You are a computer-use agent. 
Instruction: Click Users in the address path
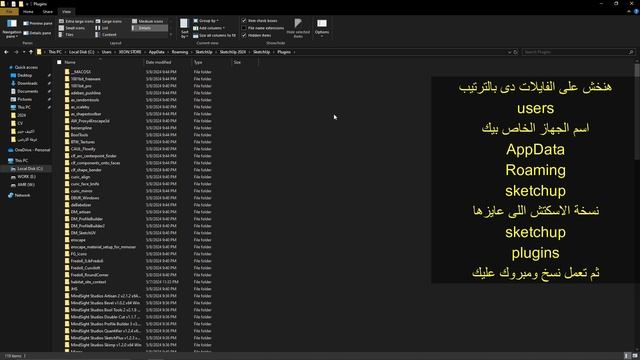coord(107,52)
